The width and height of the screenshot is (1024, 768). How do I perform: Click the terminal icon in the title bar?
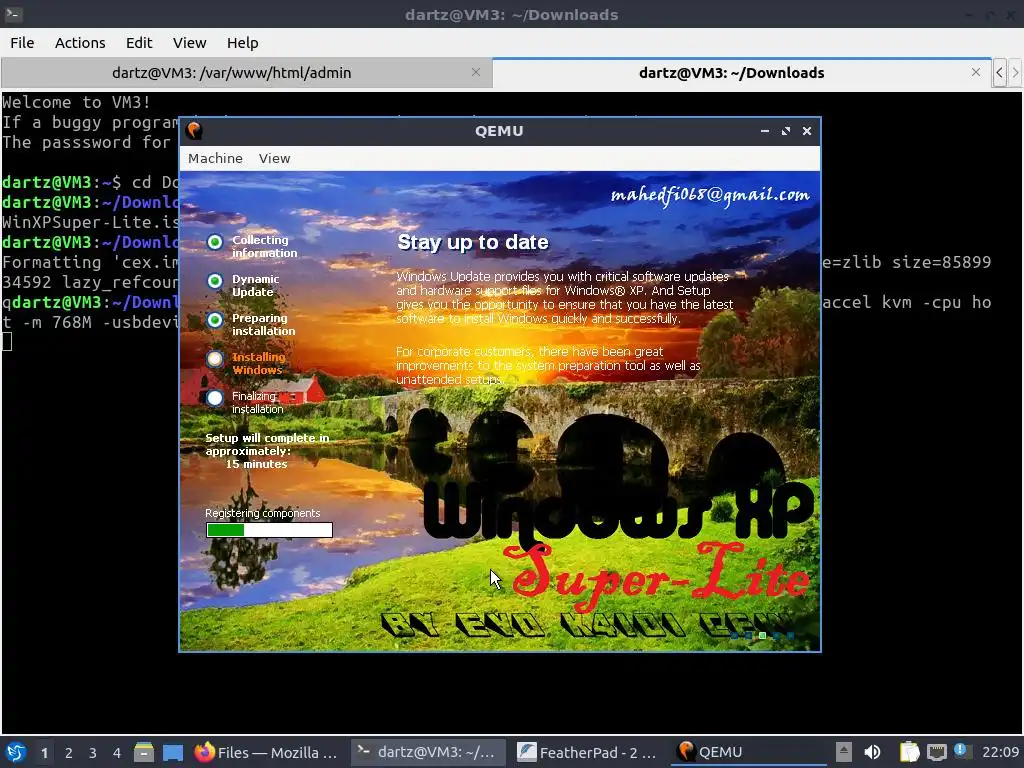(14, 14)
